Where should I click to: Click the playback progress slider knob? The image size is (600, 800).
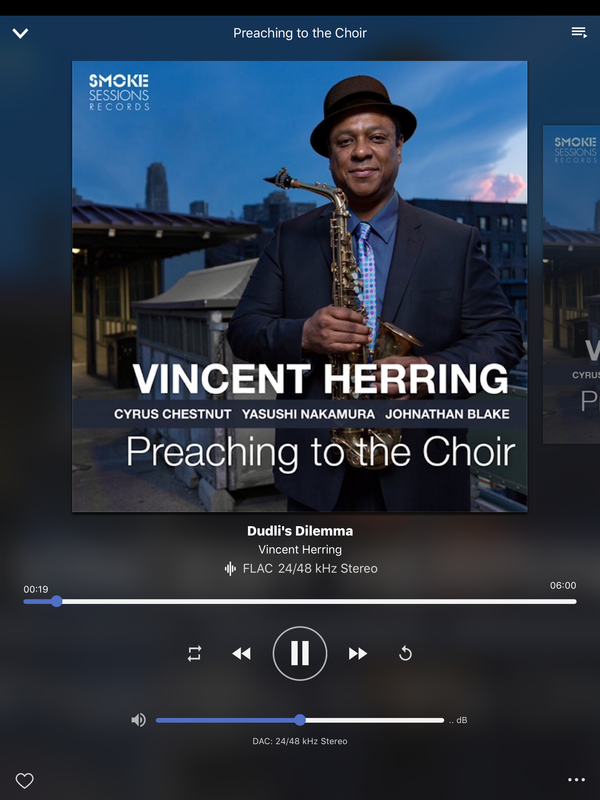tap(57, 602)
